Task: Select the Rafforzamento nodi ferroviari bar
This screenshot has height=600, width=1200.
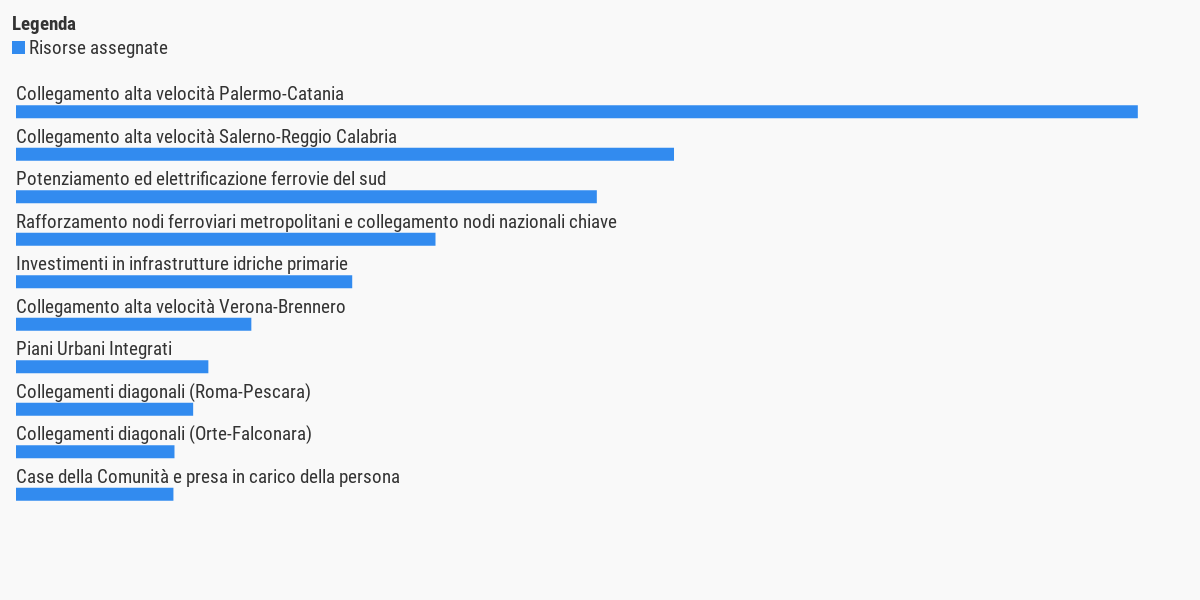Action: (226, 239)
